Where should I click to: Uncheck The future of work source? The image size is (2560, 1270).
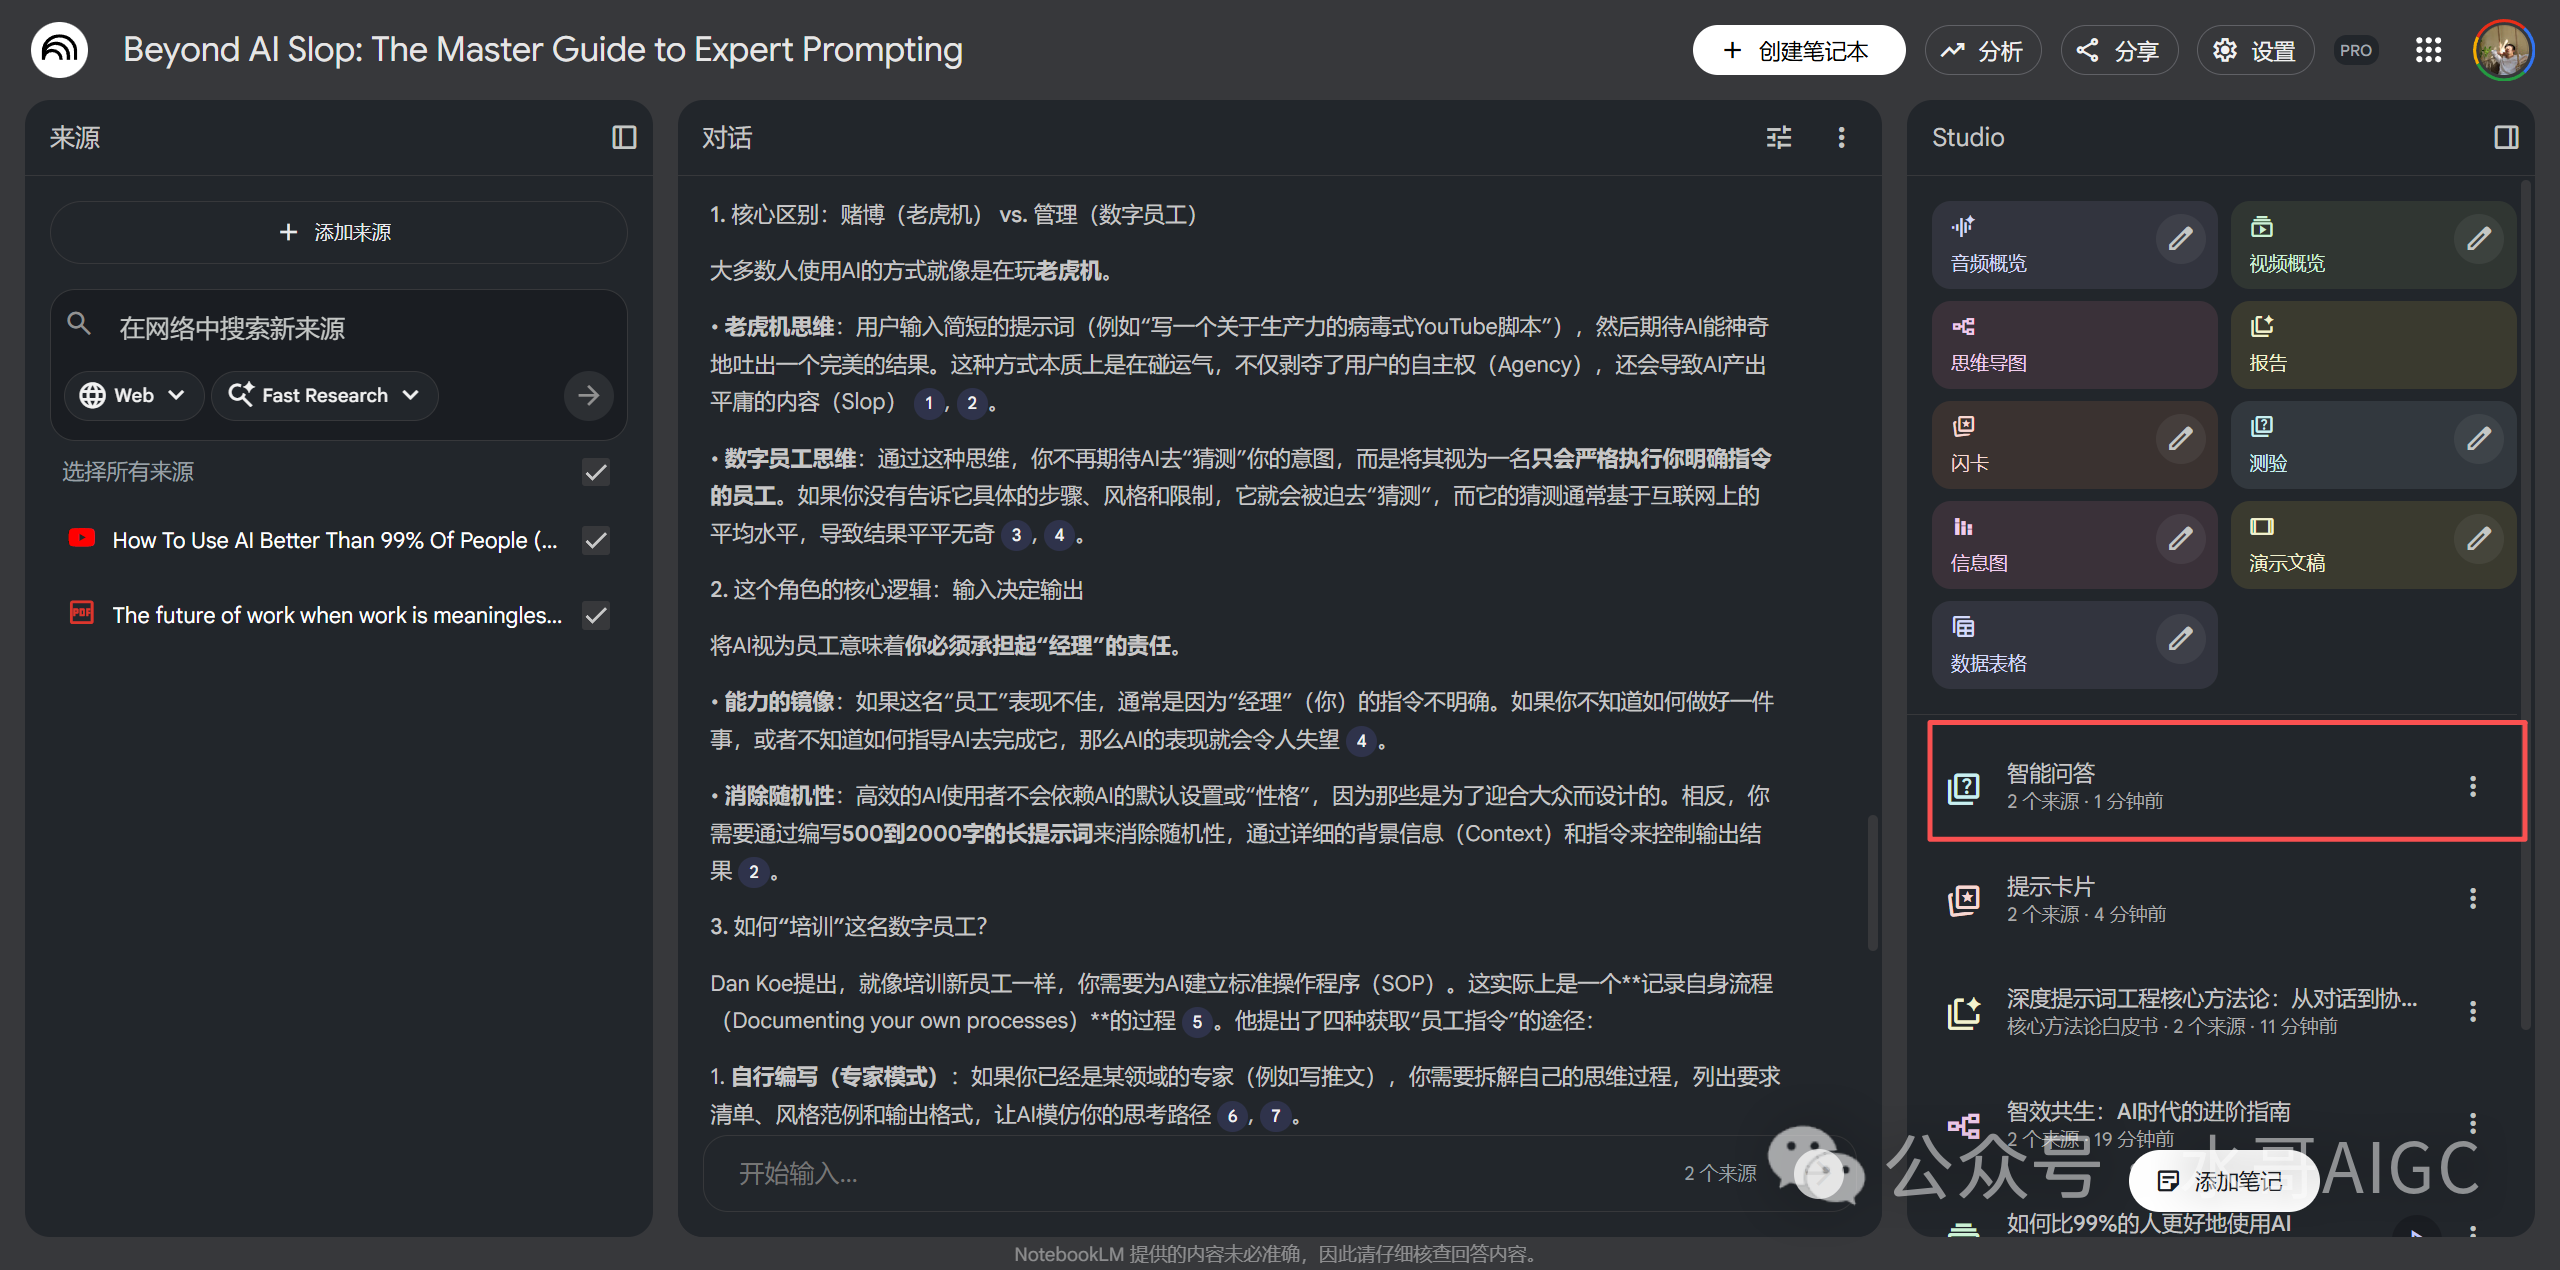(596, 615)
